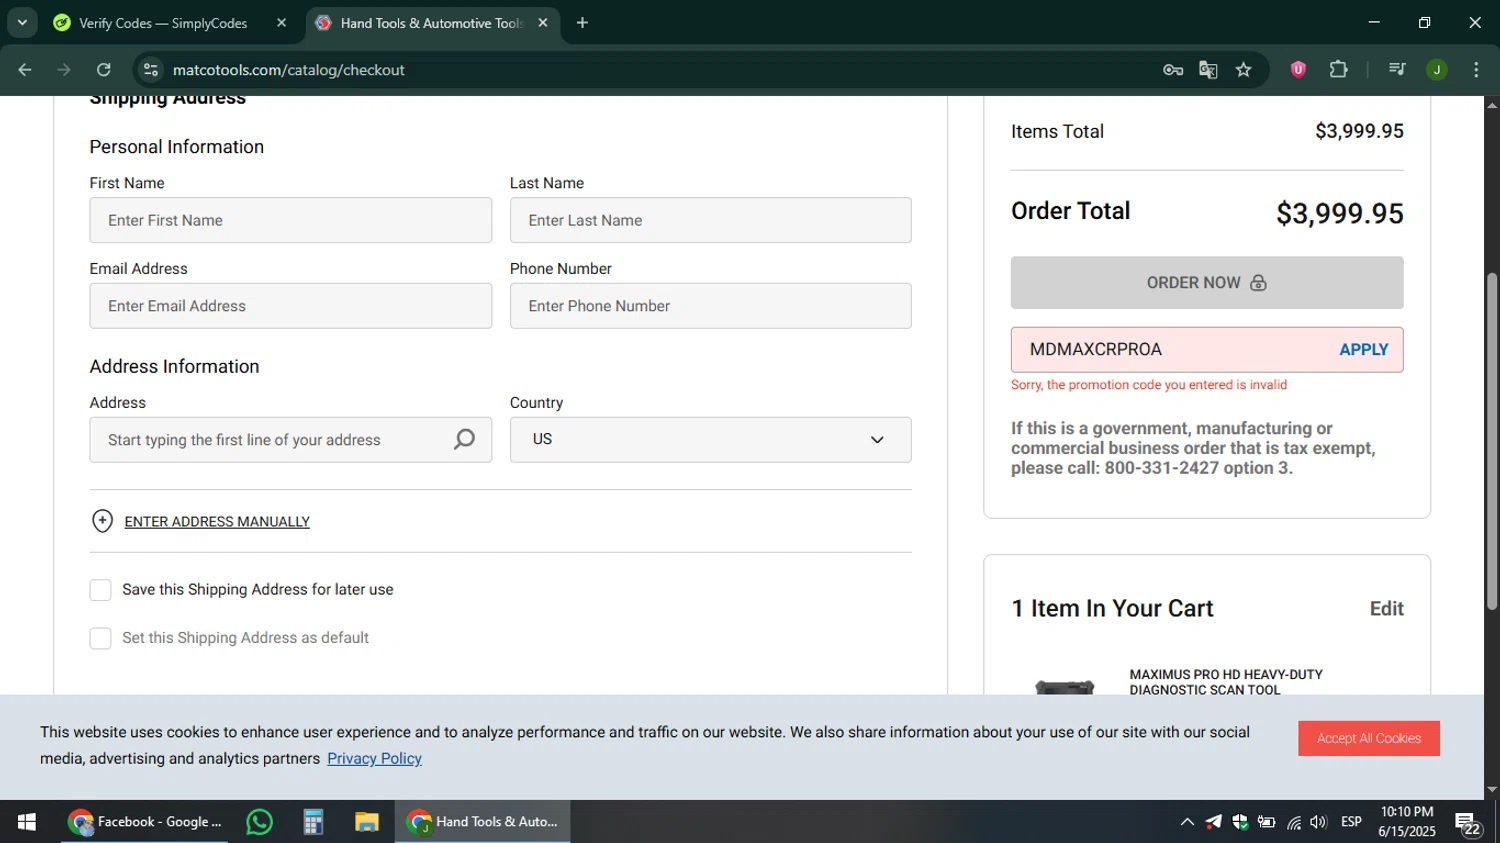The height and width of the screenshot is (843, 1500).
Task: Open the Chrome three-dot menu
Action: tap(1476, 70)
